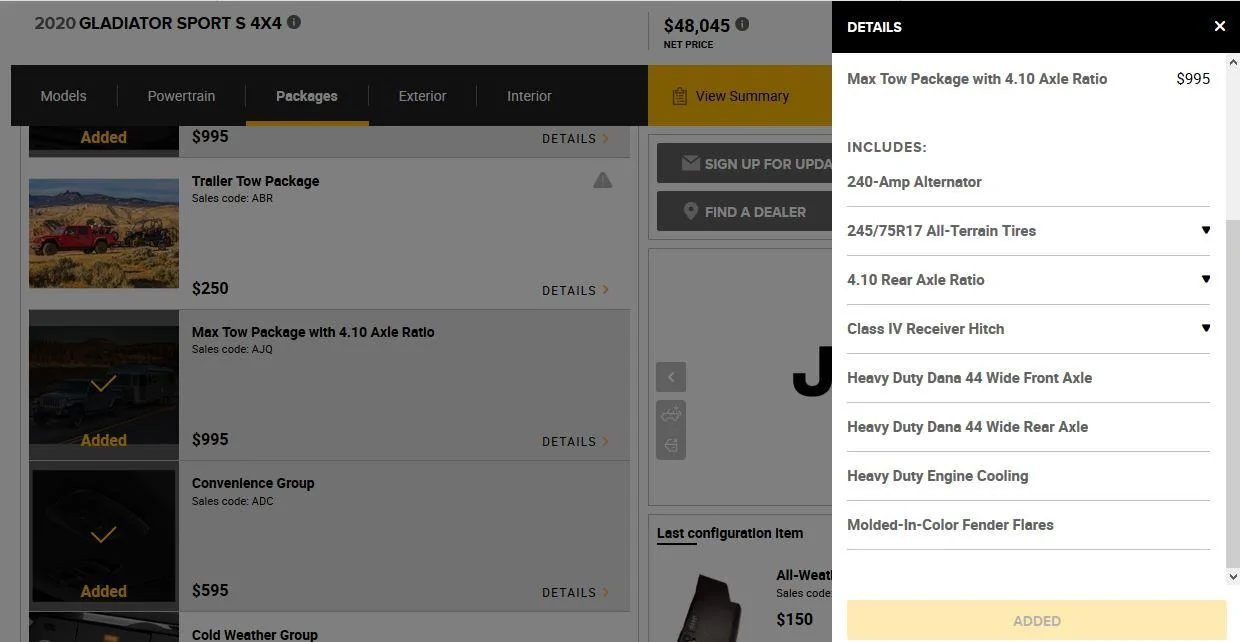Select the open-top vehicle view icon

click(x=671, y=413)
